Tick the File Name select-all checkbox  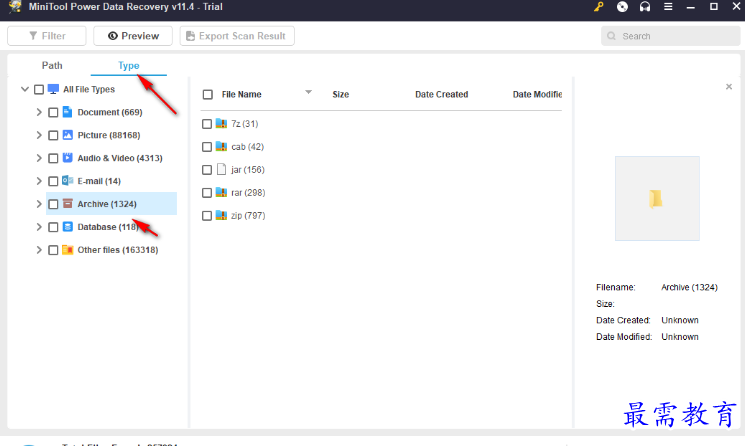click(208, 95)
